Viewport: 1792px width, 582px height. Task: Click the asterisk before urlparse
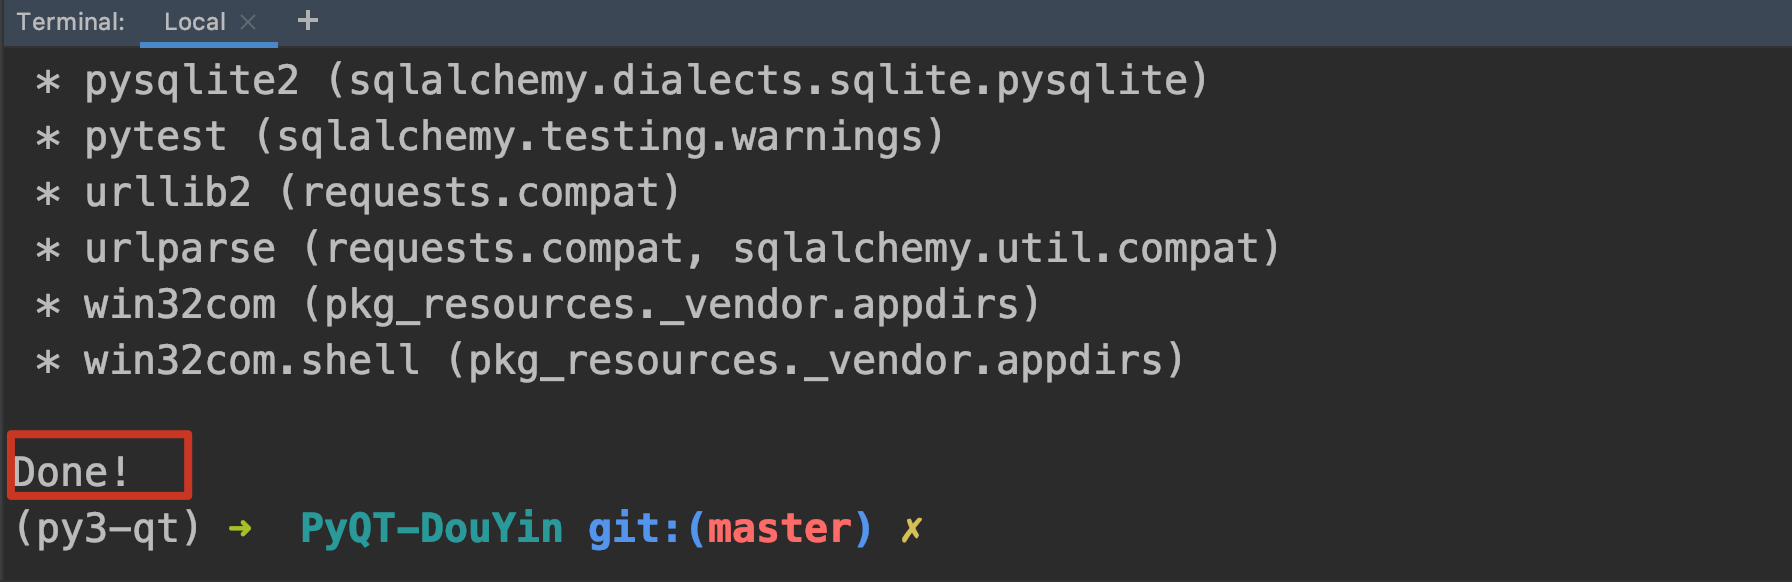tap(47, 250)
